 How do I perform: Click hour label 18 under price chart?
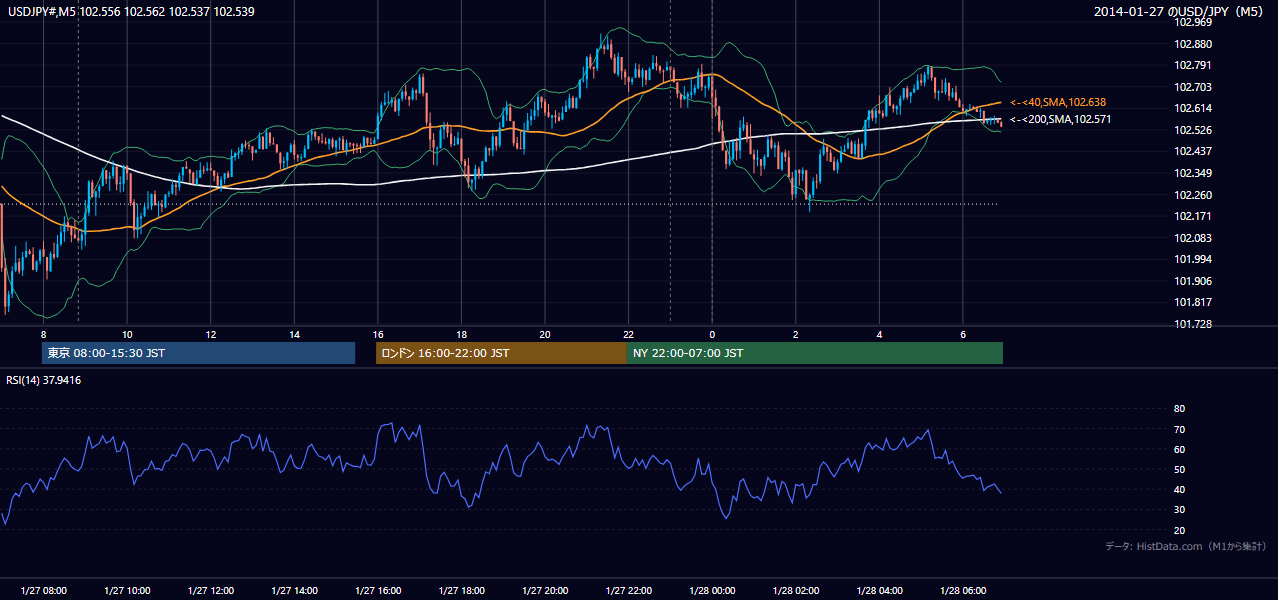[461, 334]
